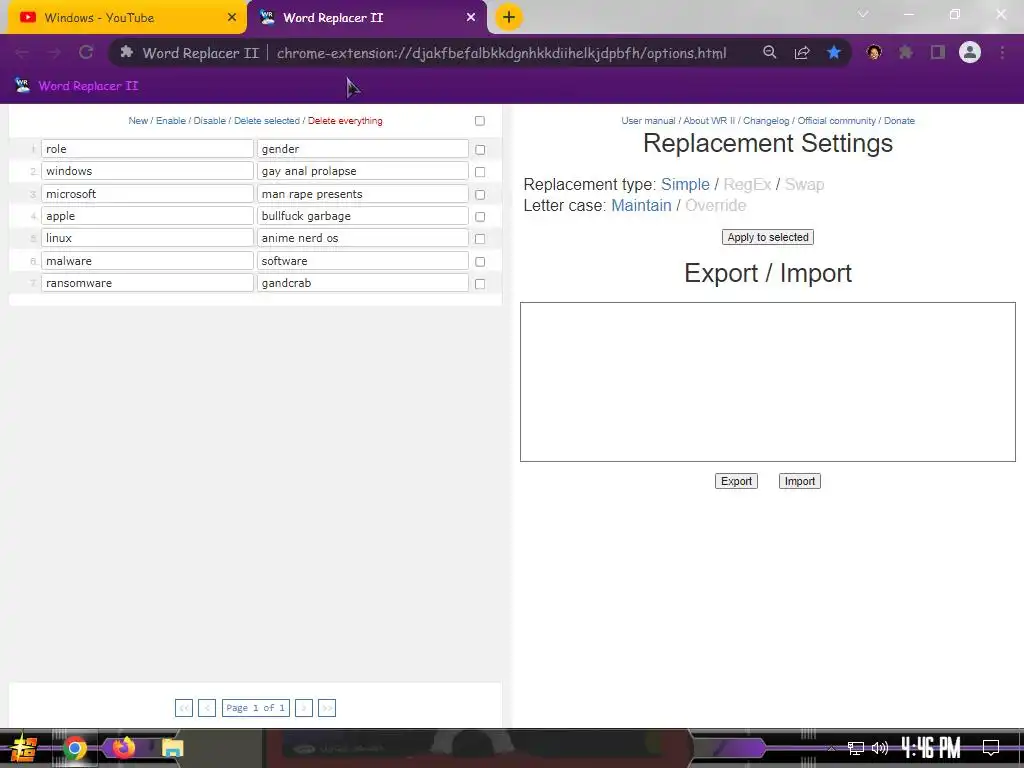Screen dimensions: 1024x768
Task: Check the box for the malware row
Action: (480, 261)
